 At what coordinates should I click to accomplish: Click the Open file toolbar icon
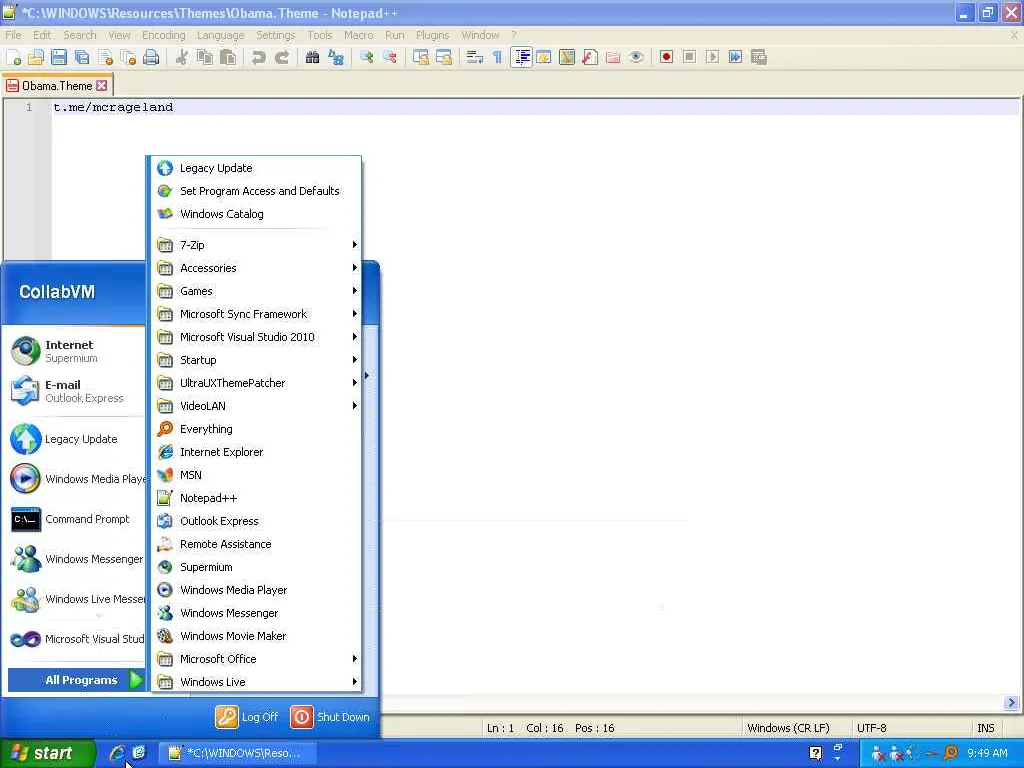click(36, 57)
